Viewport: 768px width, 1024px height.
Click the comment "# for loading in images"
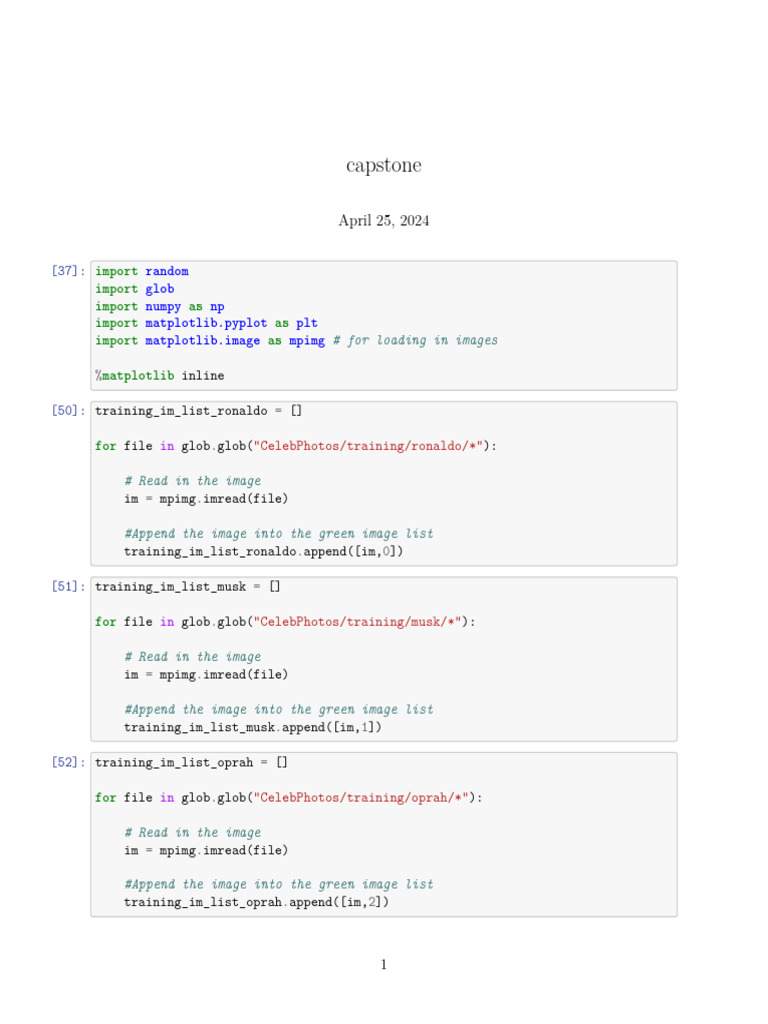[x=415, y=340]
